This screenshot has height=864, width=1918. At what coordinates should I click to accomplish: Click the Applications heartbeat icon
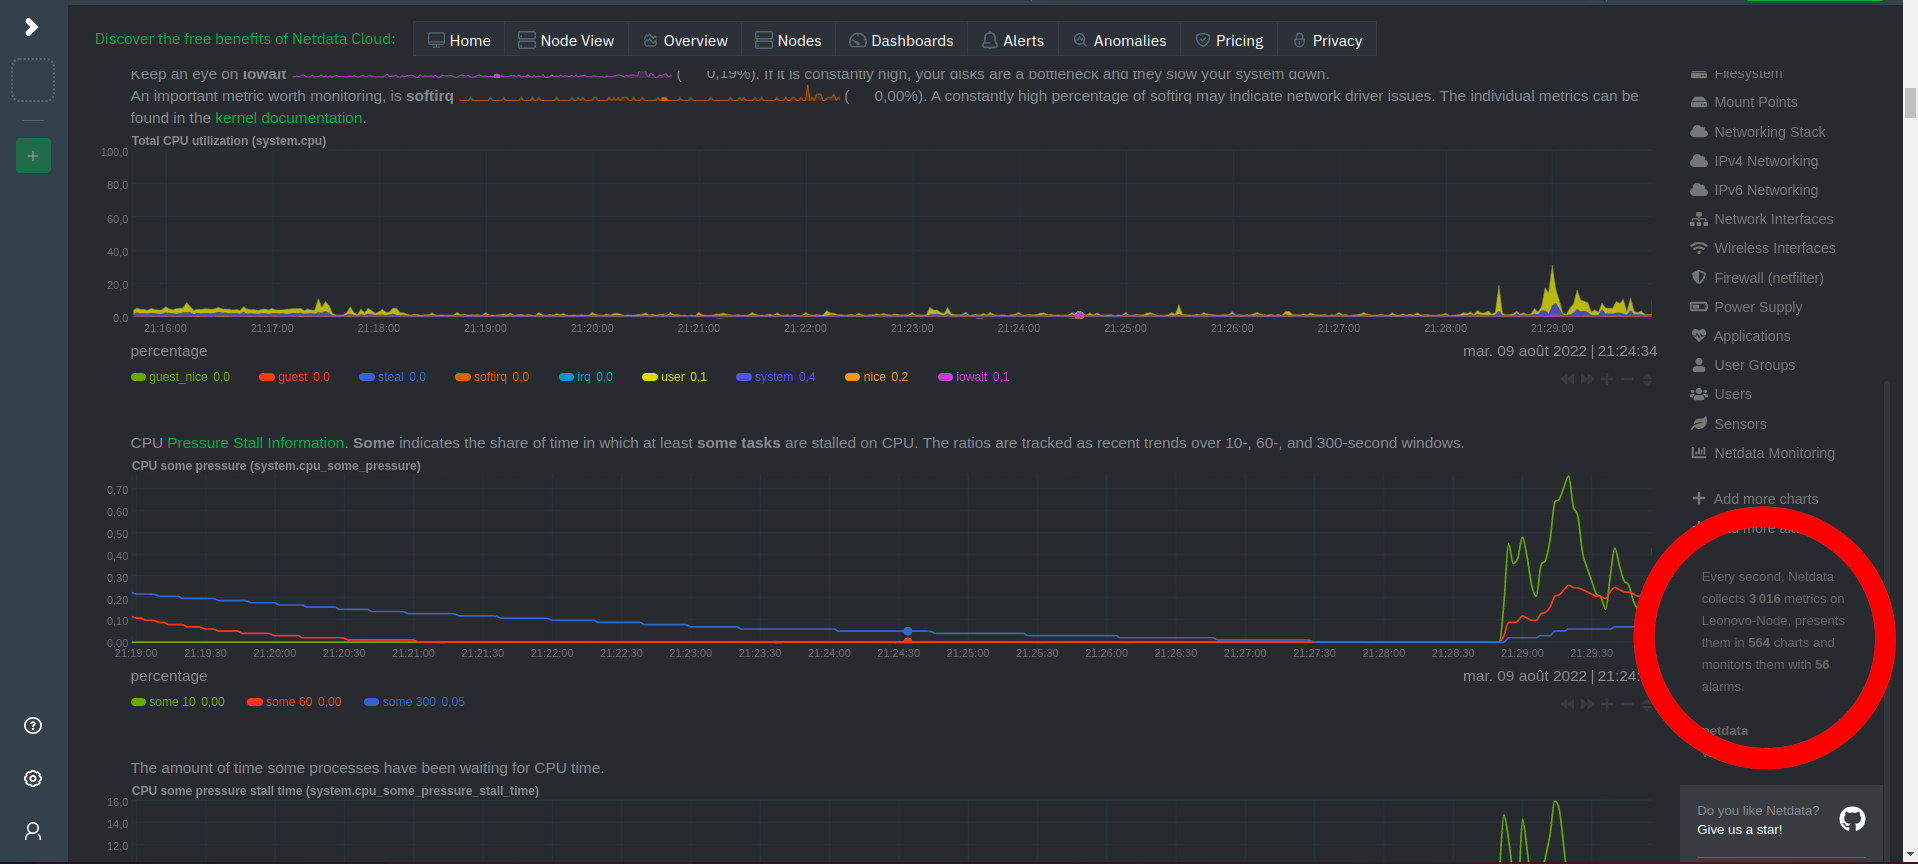point(1698,336)
